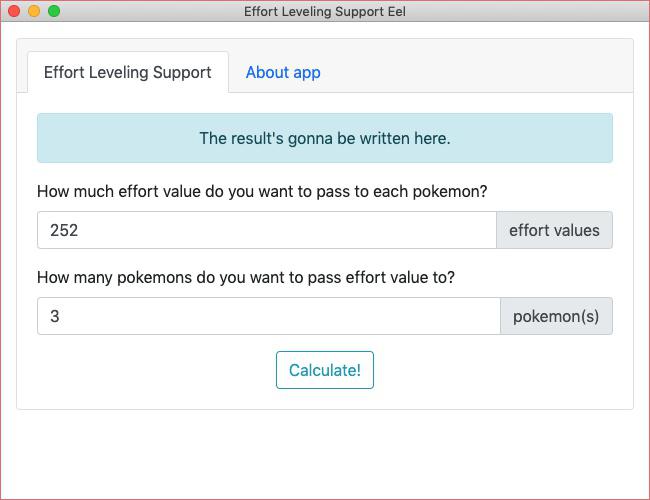Click the 'How much effort value' question label

click(x=262, y=192)
